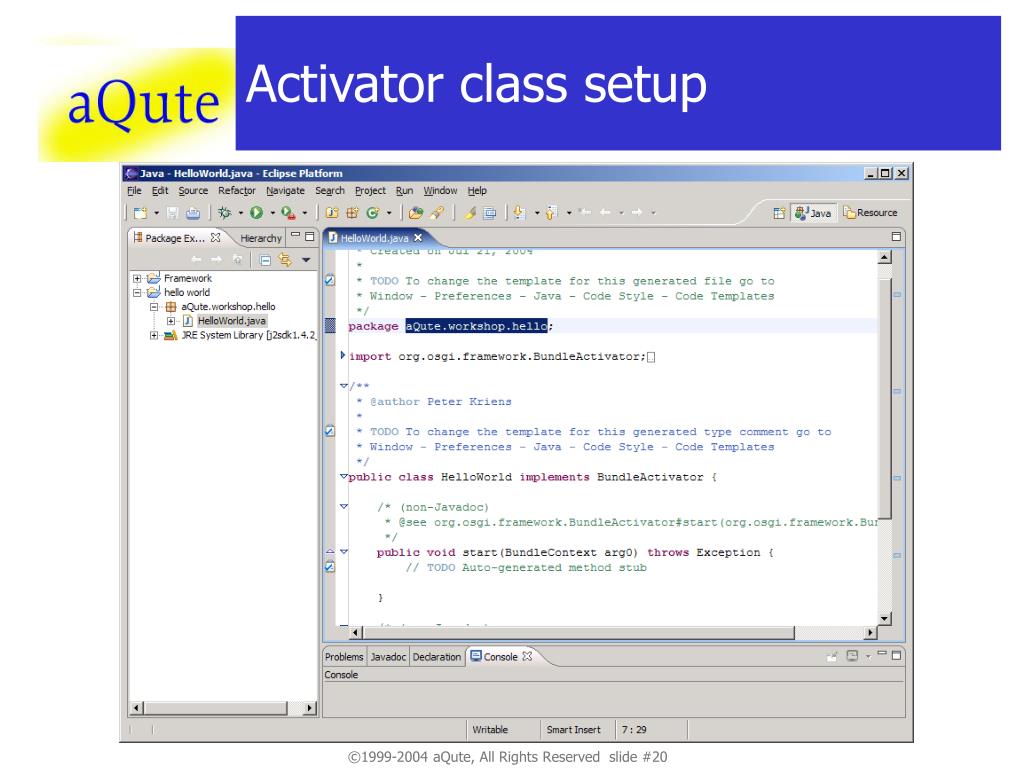Viewport: 1024px width, 768px height.
Task: Switch to the Declaration tab
Action: click(436, 657)
